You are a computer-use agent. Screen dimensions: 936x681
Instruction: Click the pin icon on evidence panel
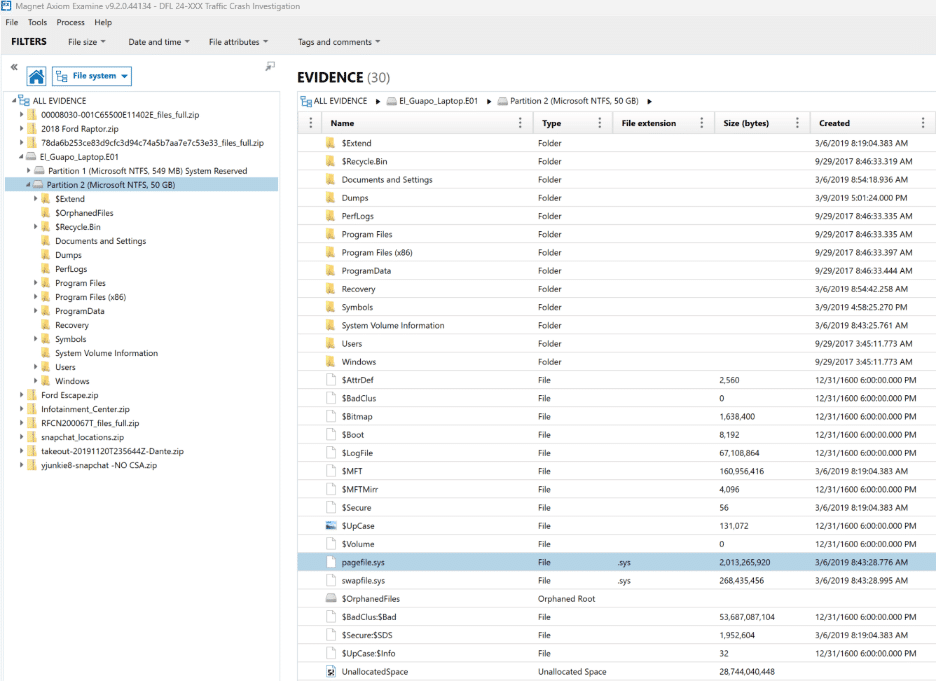(x=270, y=67)
